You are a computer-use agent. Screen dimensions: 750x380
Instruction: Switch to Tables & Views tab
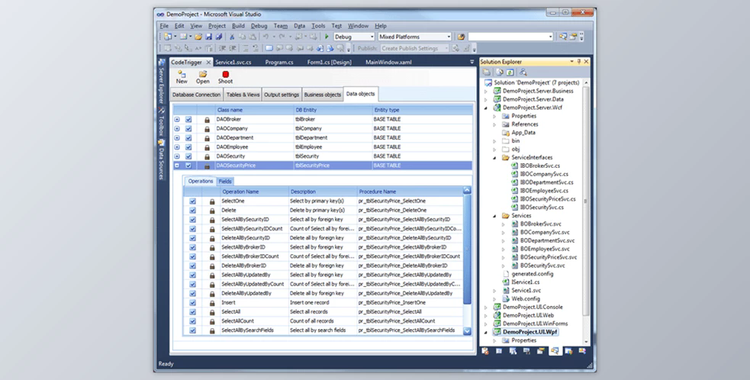tap(243, 95)
